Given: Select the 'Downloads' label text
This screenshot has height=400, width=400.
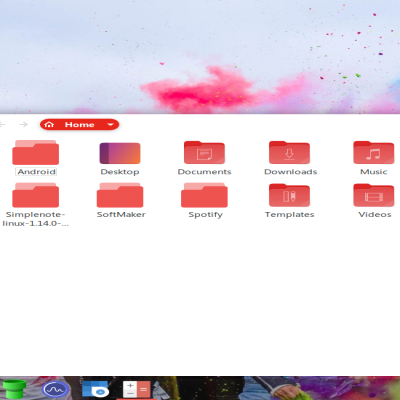Looking at the screenshot, I should coord(291,172).
